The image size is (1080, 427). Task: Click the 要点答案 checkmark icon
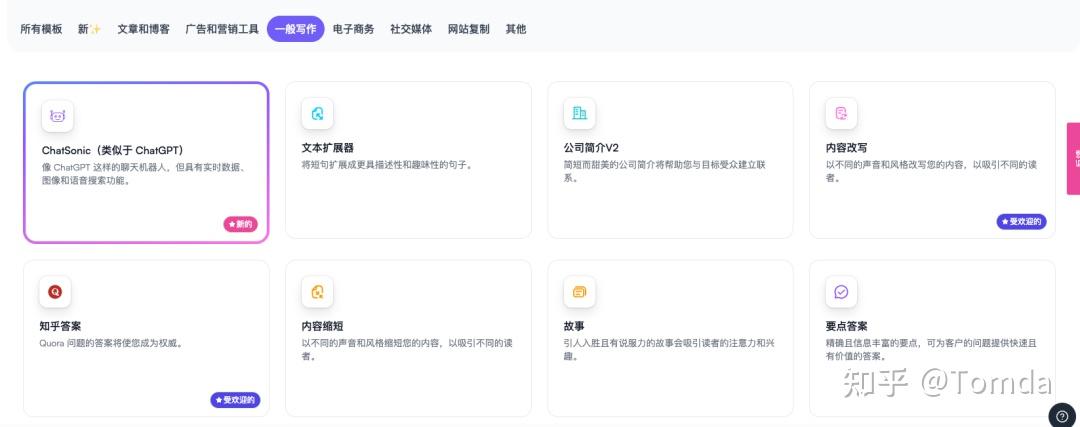841,292
